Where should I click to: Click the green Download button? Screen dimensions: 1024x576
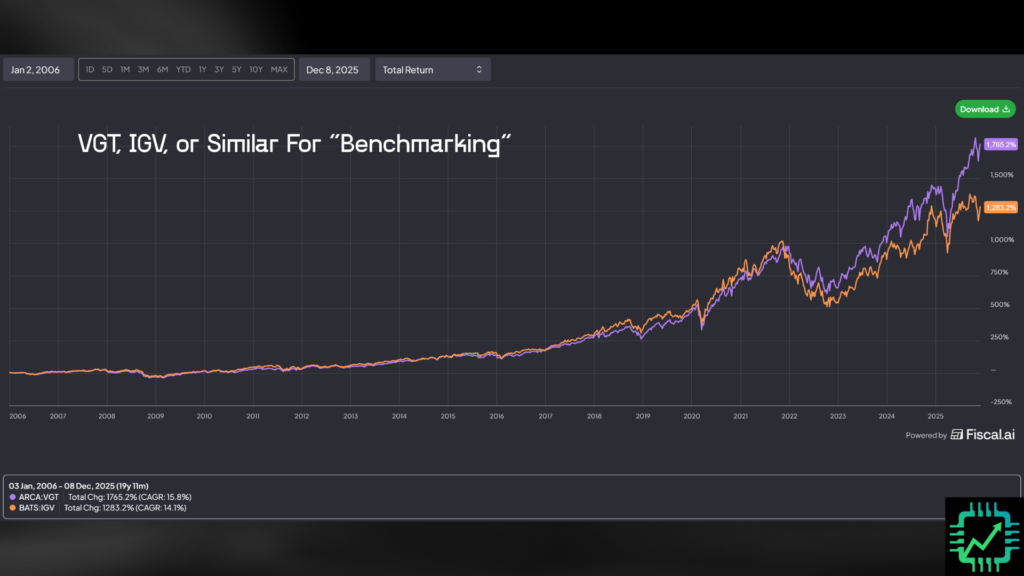click(984, 109)
